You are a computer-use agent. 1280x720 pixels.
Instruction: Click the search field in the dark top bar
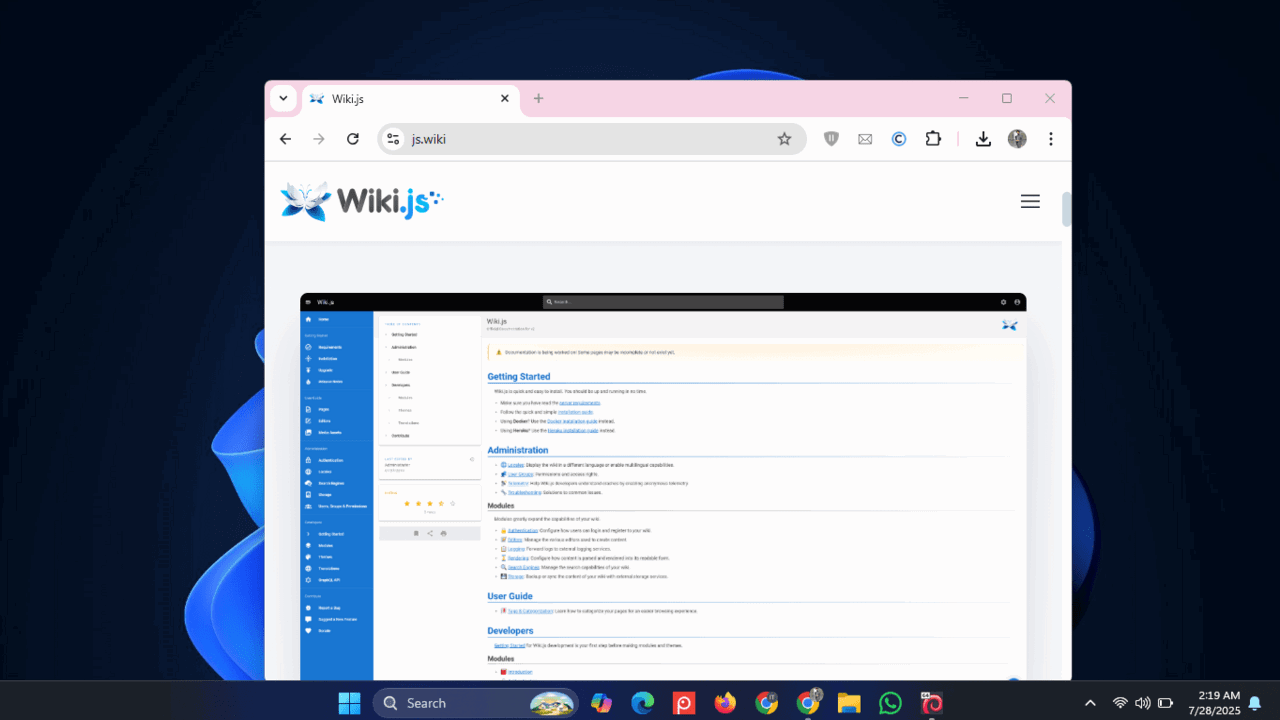[x=663, y=301]
